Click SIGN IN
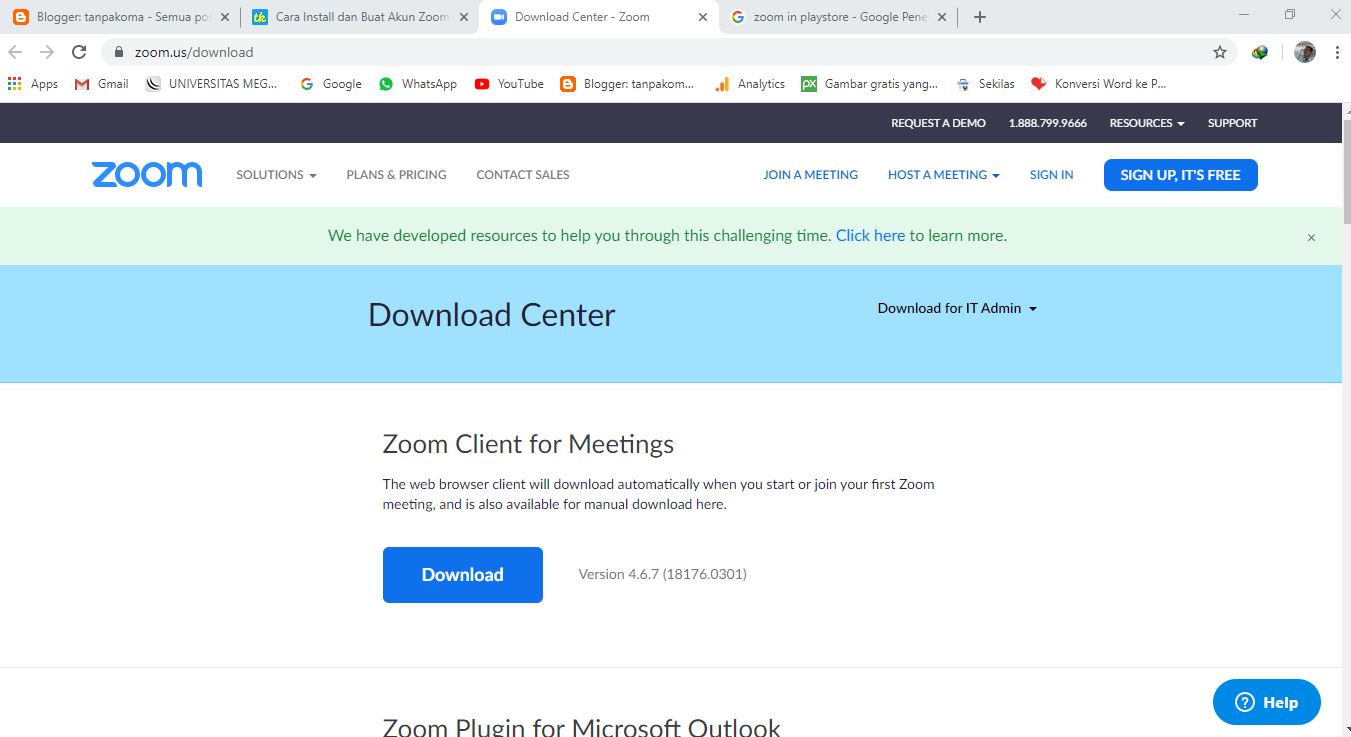 click(x=1051, y=175)
